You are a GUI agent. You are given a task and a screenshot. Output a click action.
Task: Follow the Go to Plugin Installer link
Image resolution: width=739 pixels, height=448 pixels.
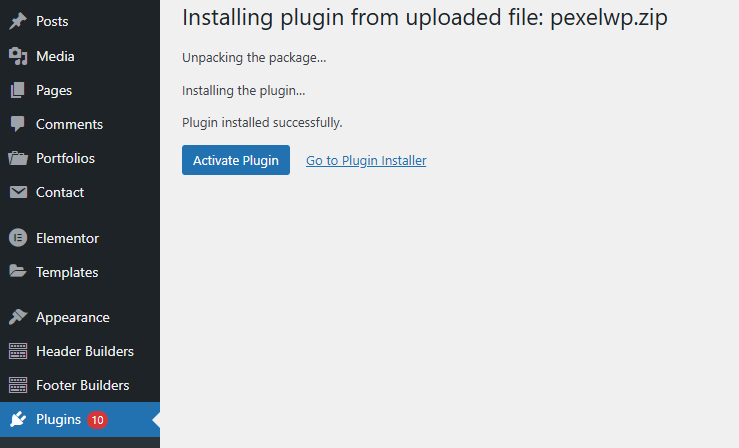(366, 161)
